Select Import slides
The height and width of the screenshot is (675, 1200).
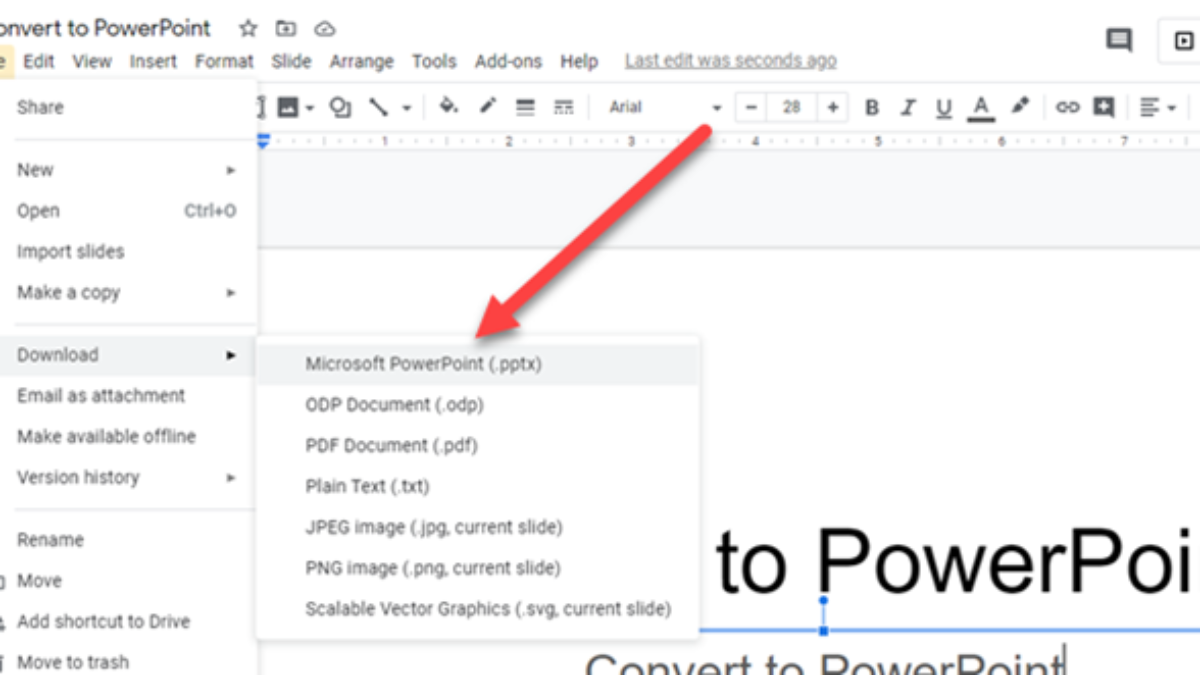(x=128, y=252)
